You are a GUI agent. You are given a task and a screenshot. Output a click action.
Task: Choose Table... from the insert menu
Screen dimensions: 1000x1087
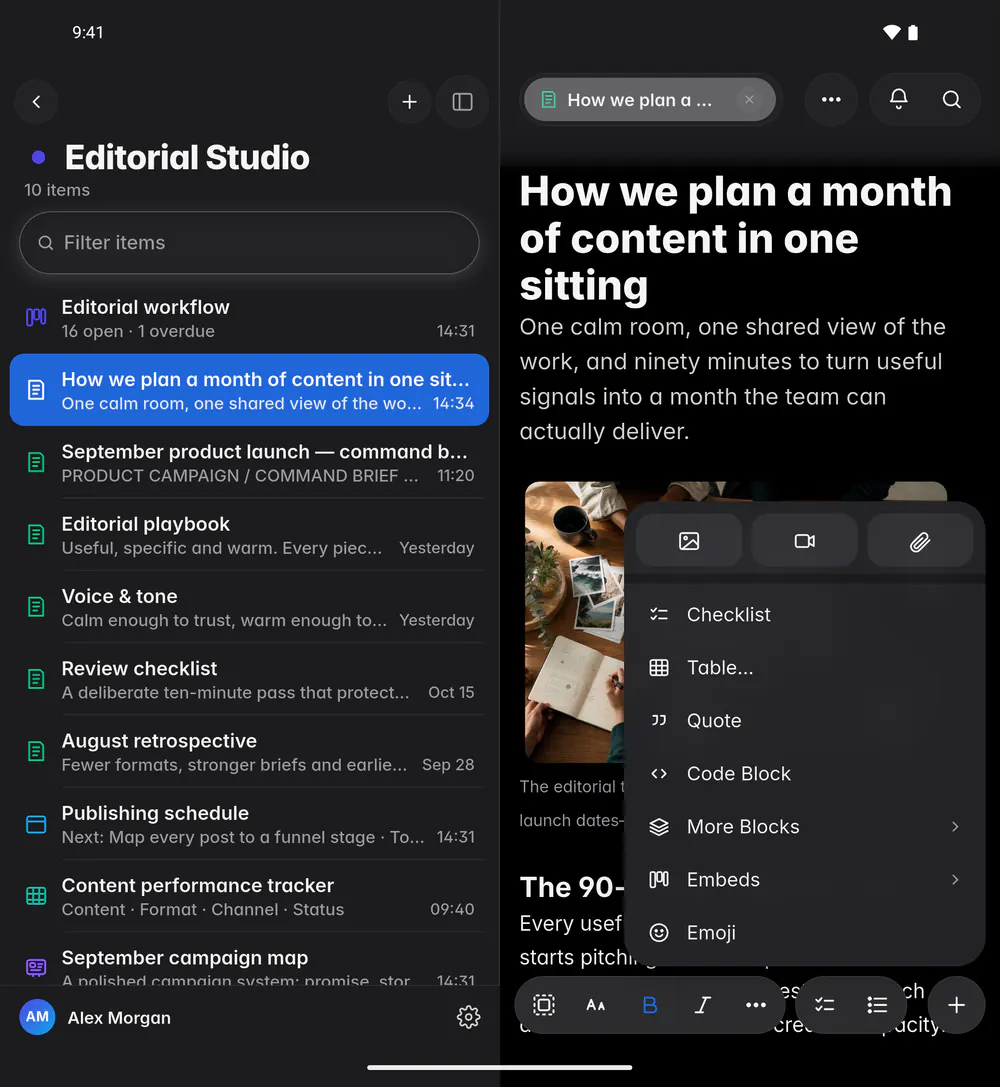[x=805, y=668]
